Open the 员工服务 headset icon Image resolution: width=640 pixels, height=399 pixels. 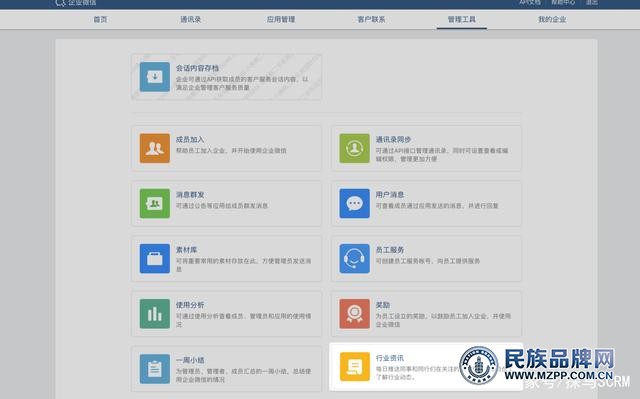pyautogui.click(x=355, y=258)
